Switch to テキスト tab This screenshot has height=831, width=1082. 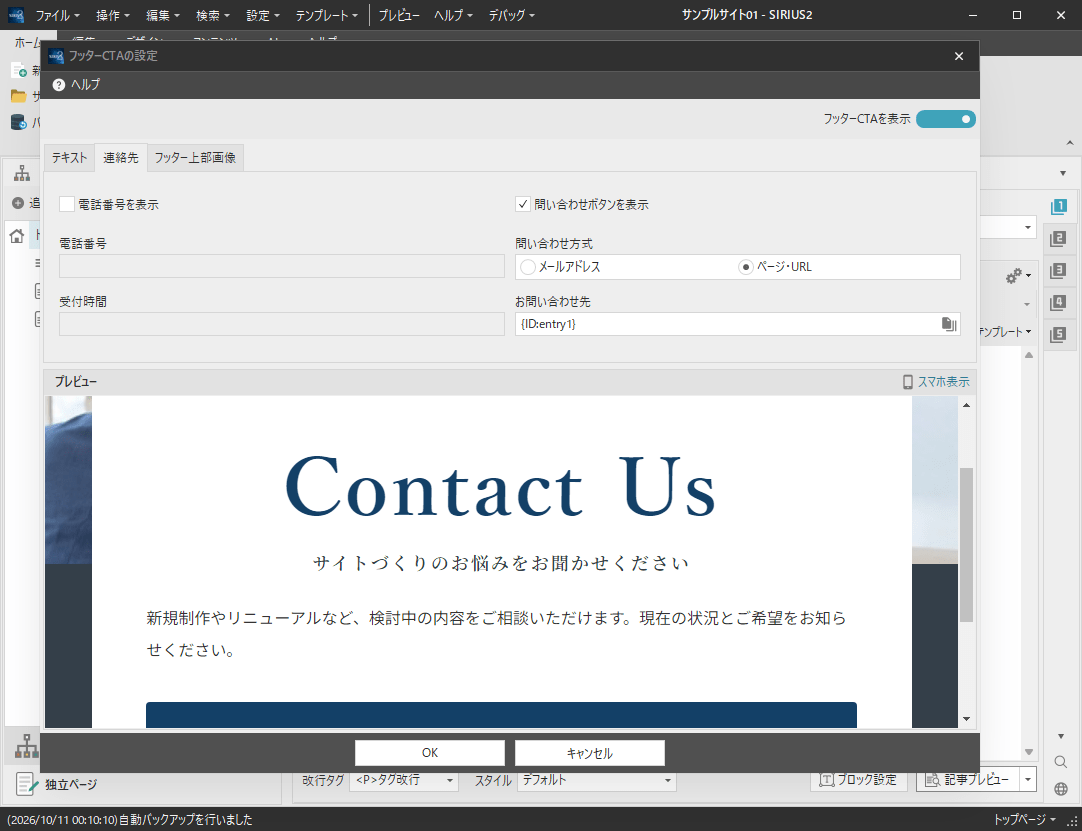pyautogui.click(x=70, y=158)
